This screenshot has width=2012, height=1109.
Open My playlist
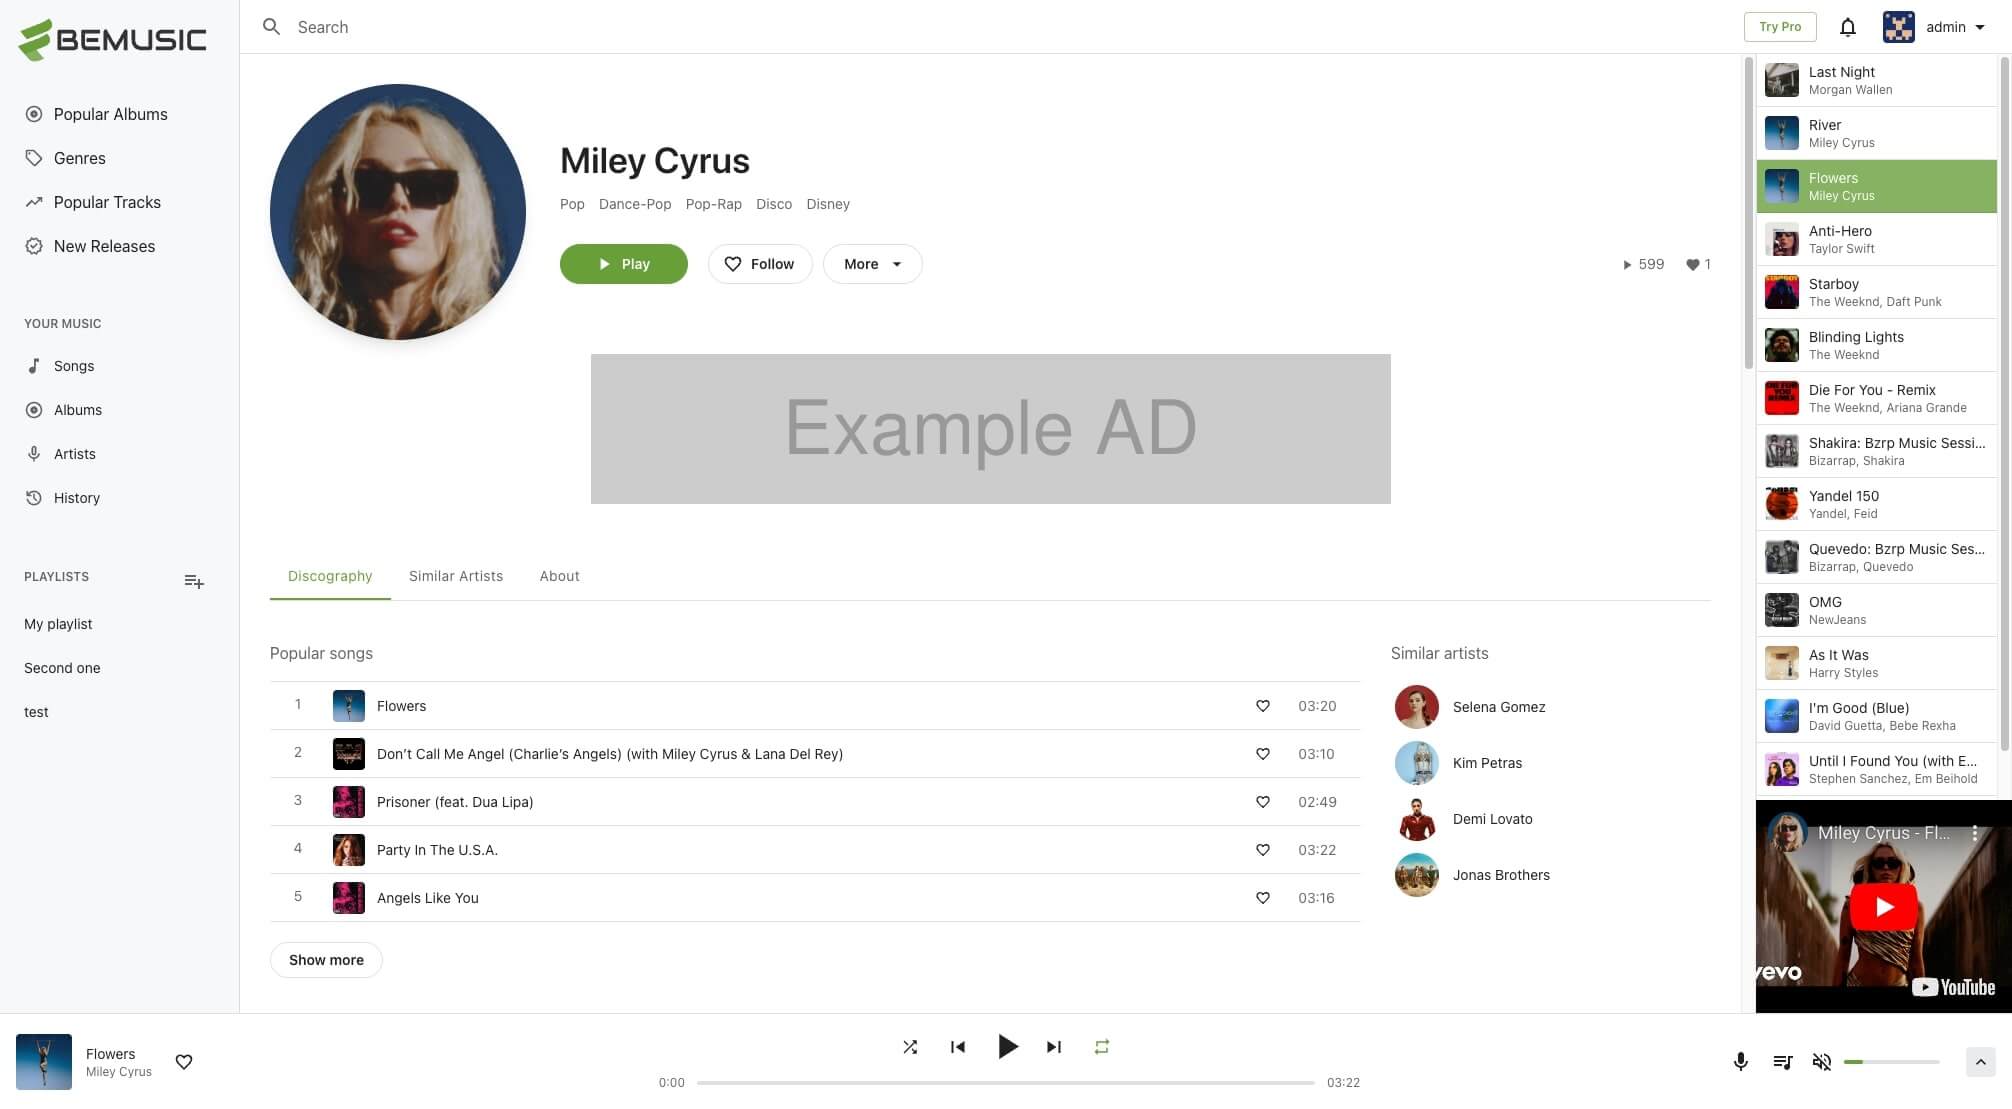(x=58, y=624)
